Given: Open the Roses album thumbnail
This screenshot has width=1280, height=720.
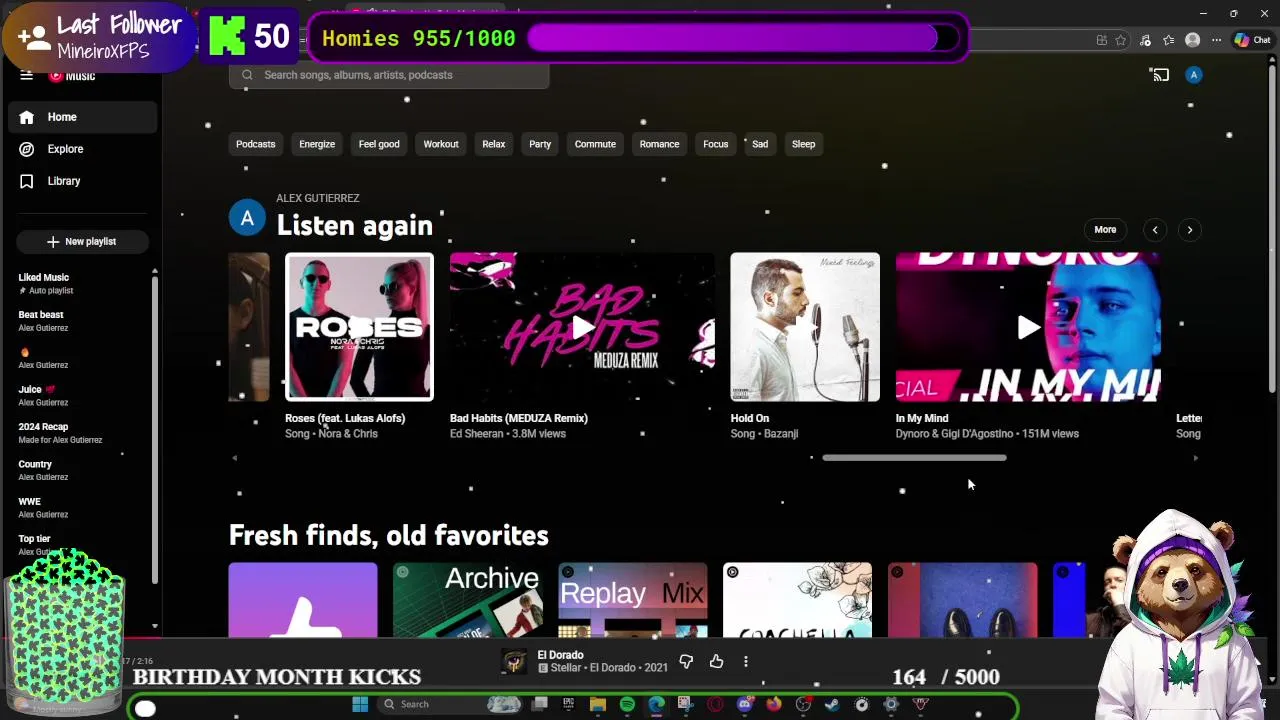Looking at the screenshot, I should 359,327.
